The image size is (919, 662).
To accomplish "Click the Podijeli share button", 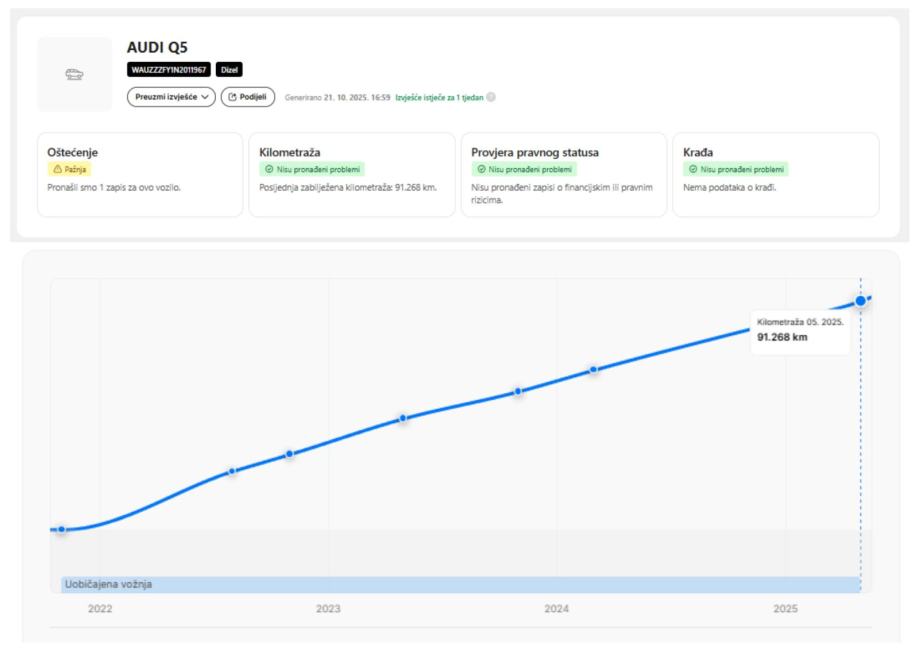I will [248, 97].
